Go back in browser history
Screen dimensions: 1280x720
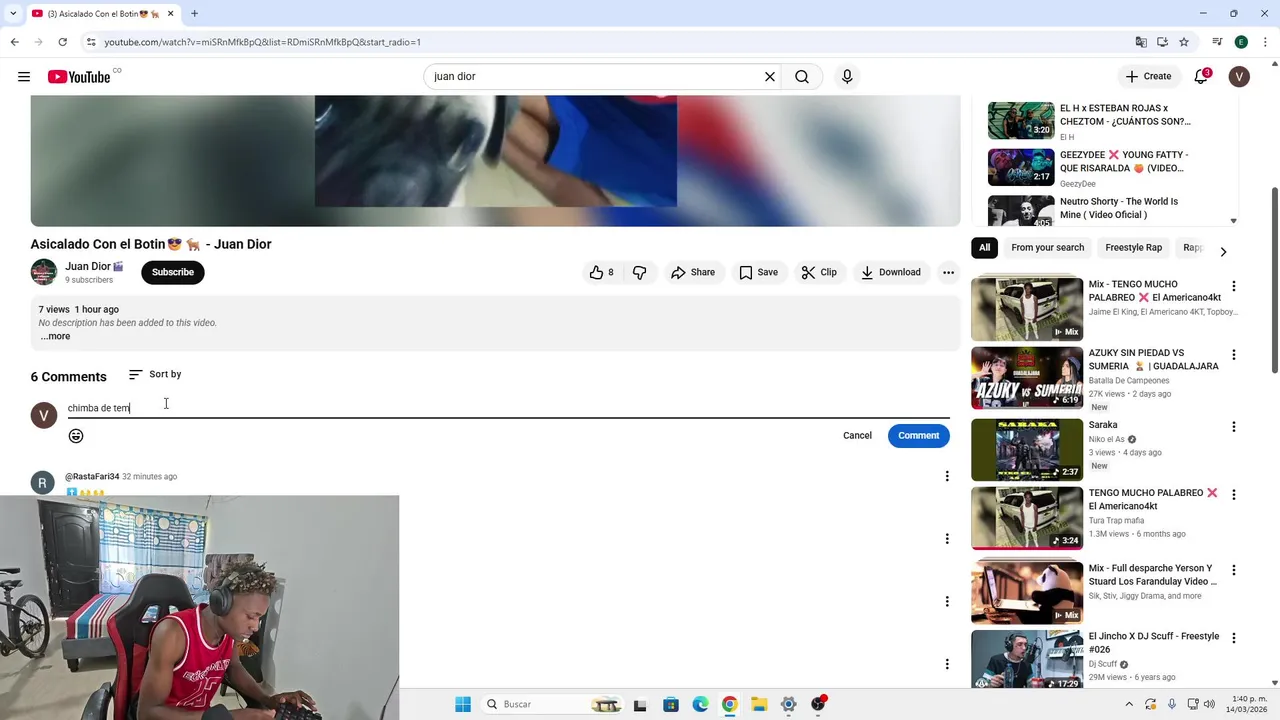(14, 42)
